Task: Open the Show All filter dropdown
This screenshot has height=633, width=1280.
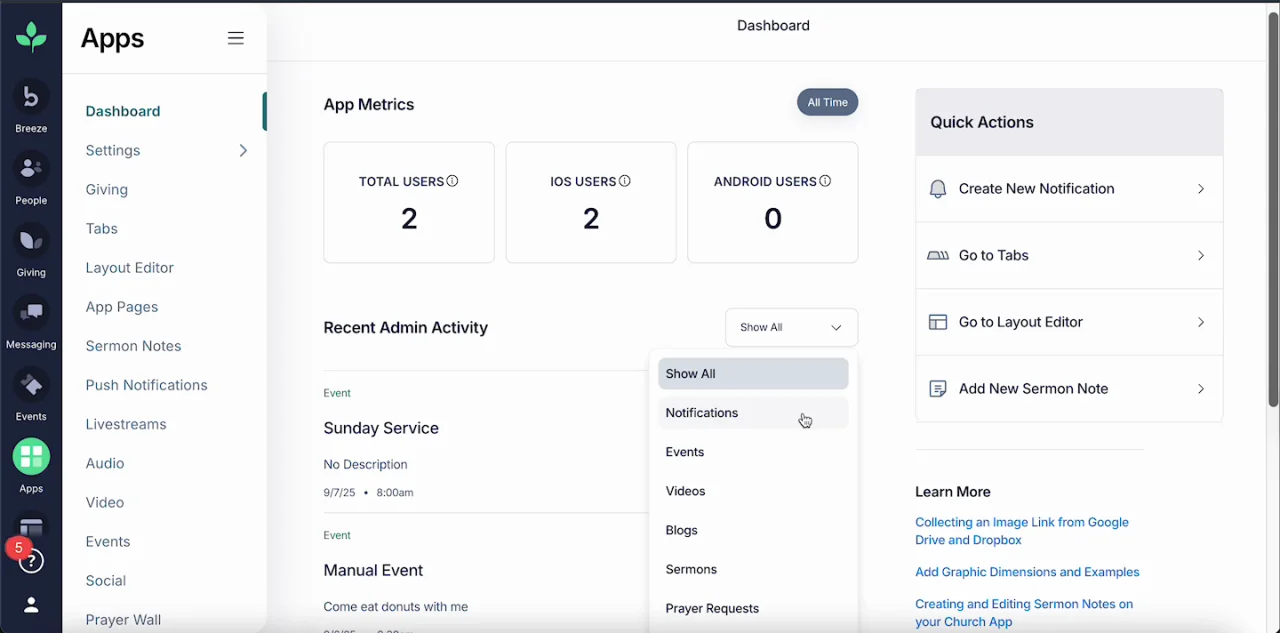Action: 790,327
